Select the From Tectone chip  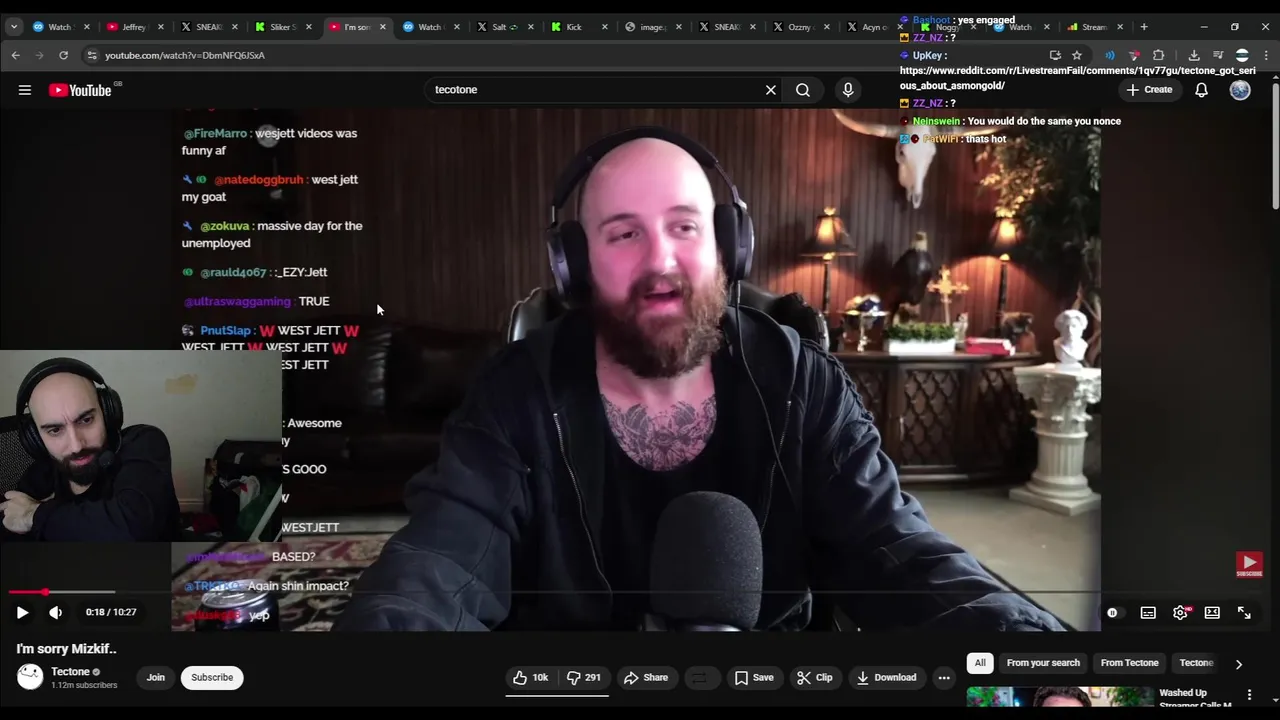pyautogui.click(x=1129, y=663)
